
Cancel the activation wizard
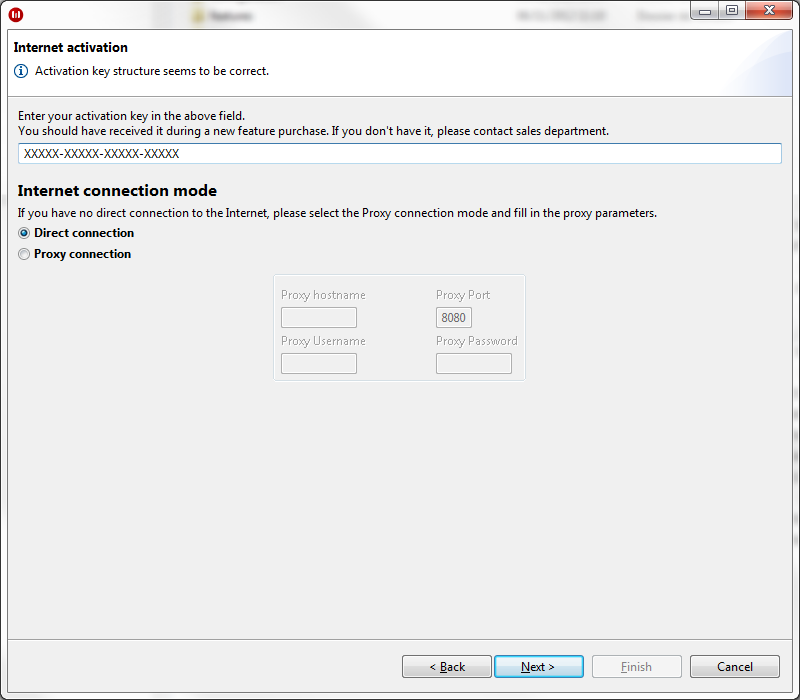click(x=735, y=666)
